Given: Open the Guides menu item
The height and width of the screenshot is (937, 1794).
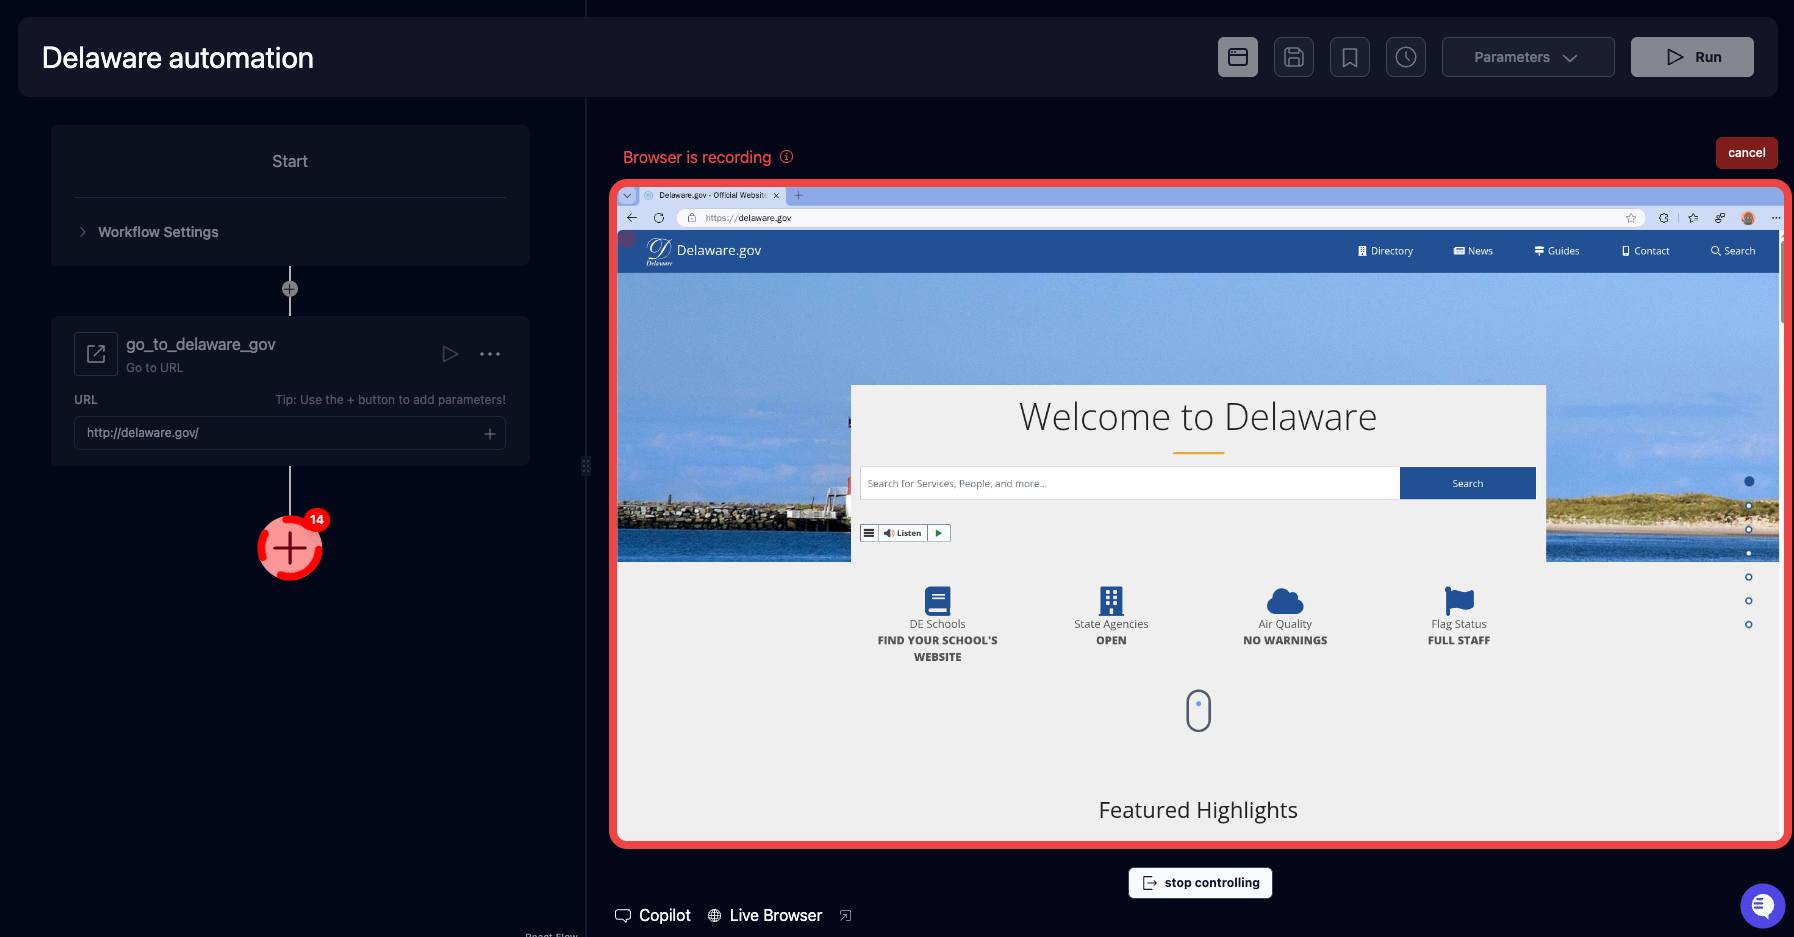Looking at the screenshot, I should tap(1557, 251).
